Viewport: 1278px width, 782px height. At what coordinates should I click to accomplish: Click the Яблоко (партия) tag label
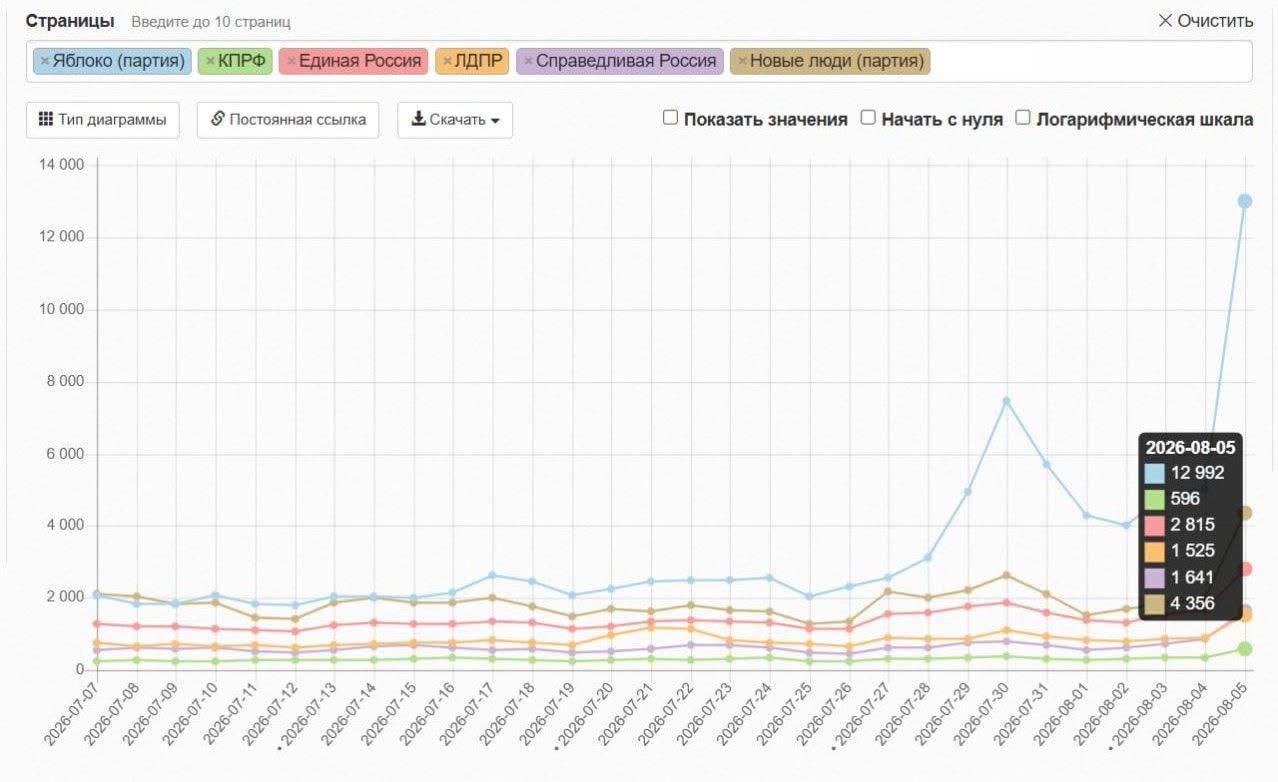click(x=118, y=61)
